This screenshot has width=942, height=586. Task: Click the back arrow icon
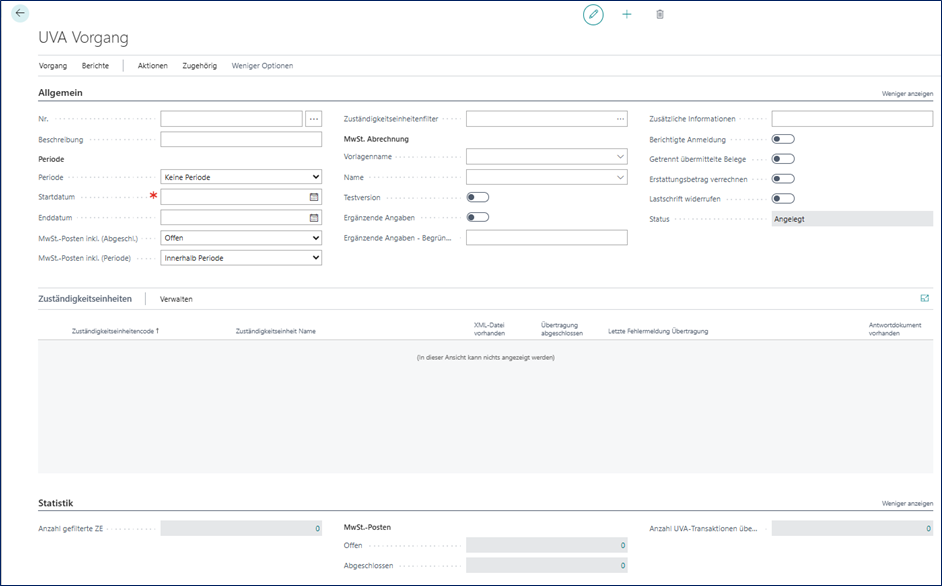(x=20, y=14)
